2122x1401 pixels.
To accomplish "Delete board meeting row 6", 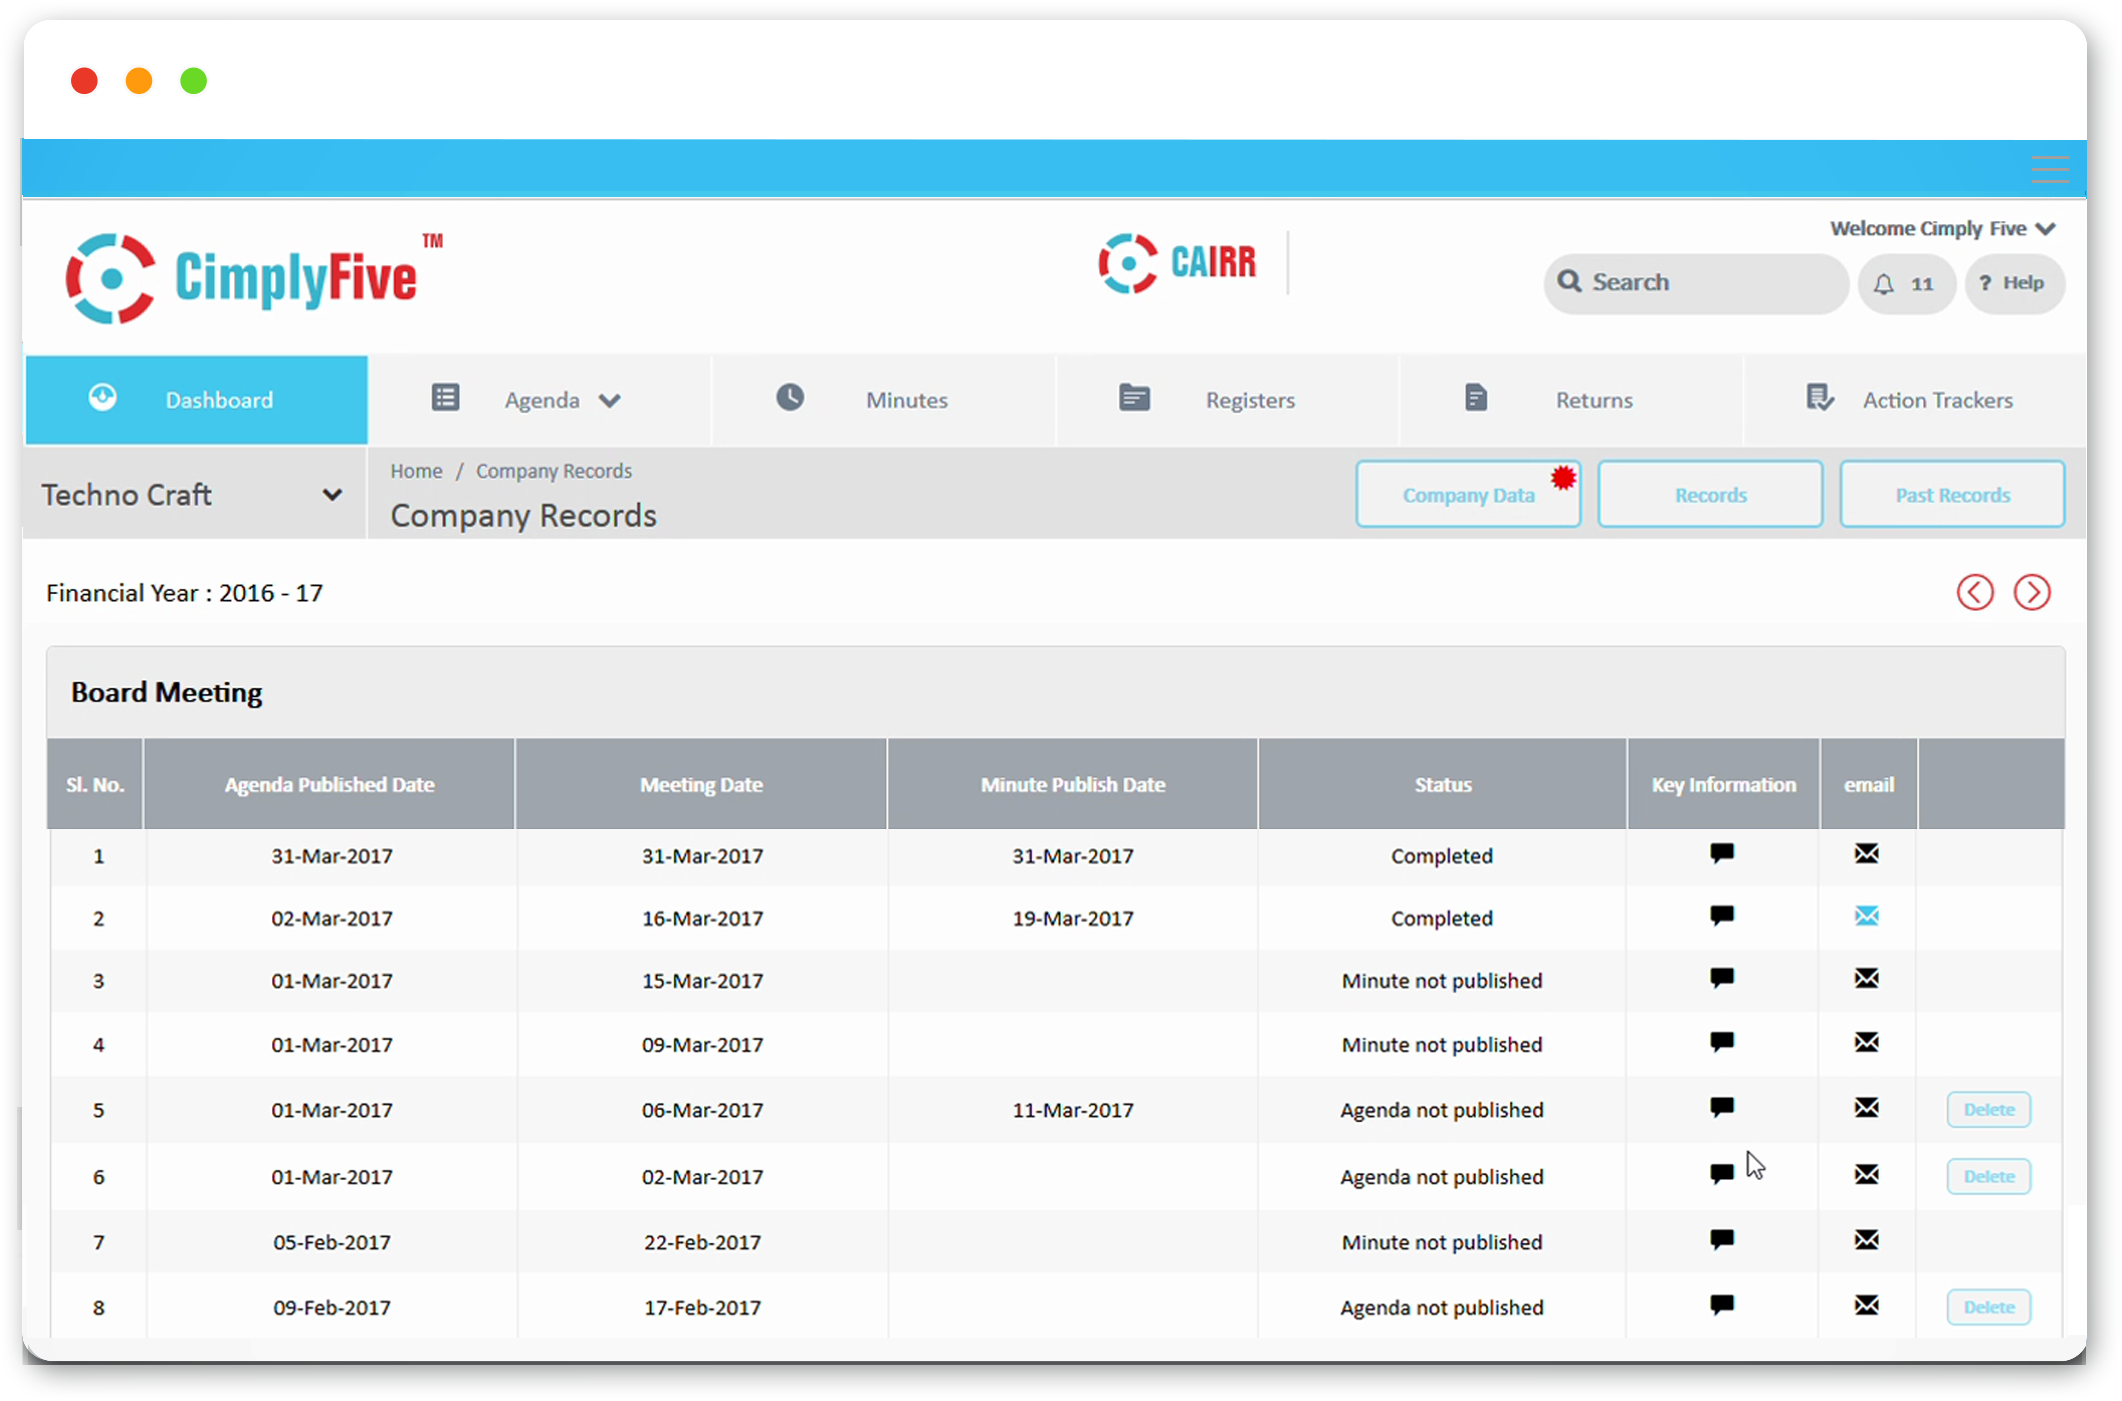I will click(1987, 1176).
